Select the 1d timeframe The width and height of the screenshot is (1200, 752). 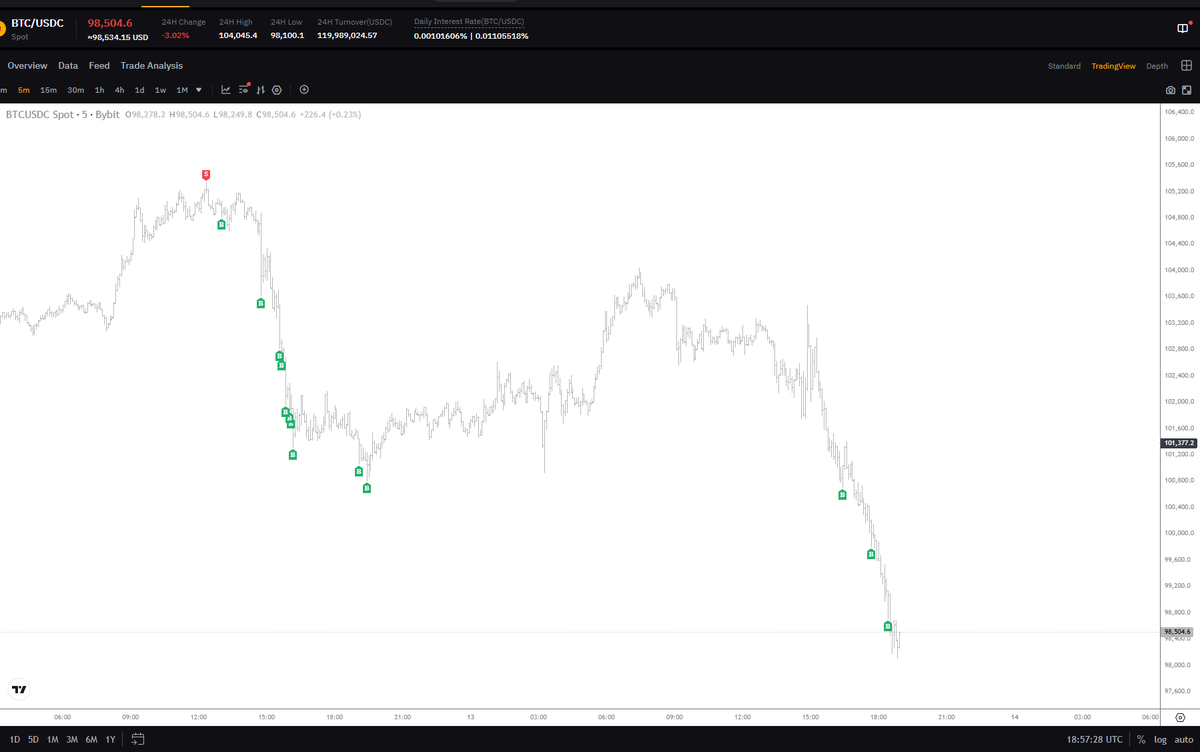140,90
